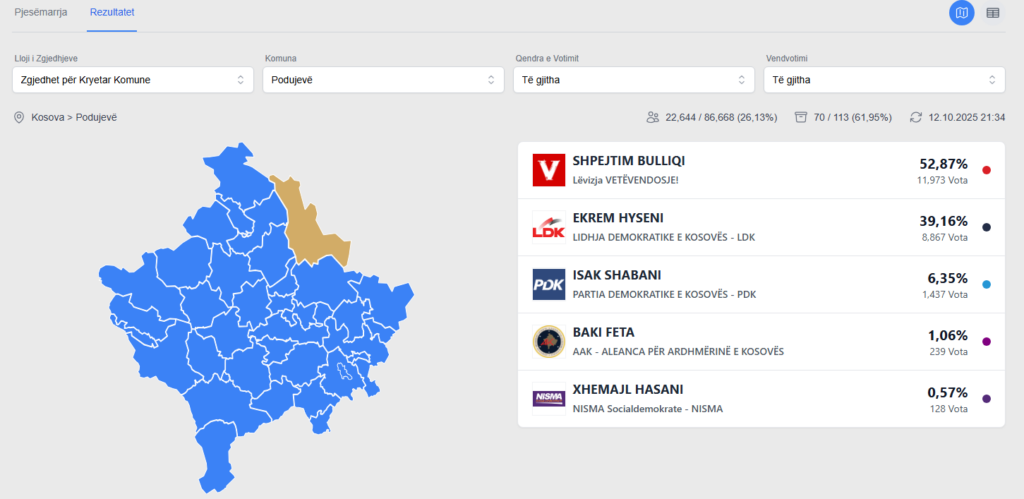Viewport: 1024px width, 499px height.
Task: Click the NISMA party logo
Action: (548, 398)
